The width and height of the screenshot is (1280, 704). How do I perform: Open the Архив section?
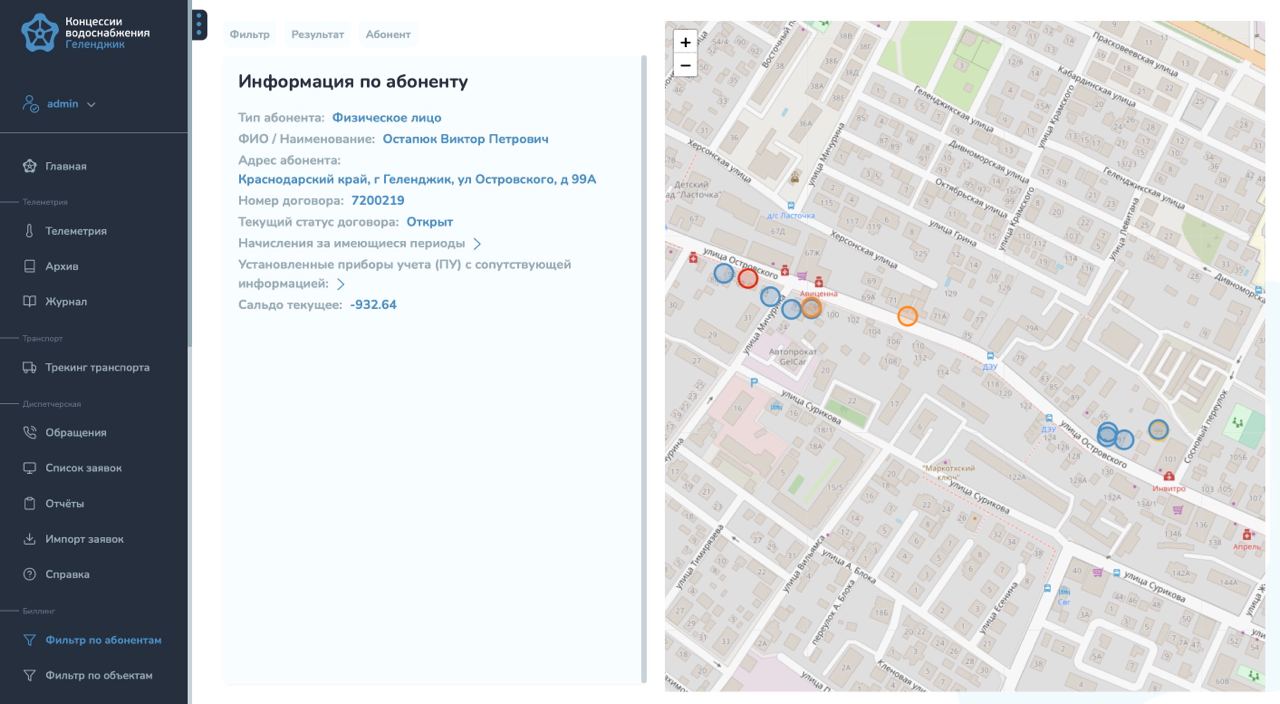[x=61, y=266]
